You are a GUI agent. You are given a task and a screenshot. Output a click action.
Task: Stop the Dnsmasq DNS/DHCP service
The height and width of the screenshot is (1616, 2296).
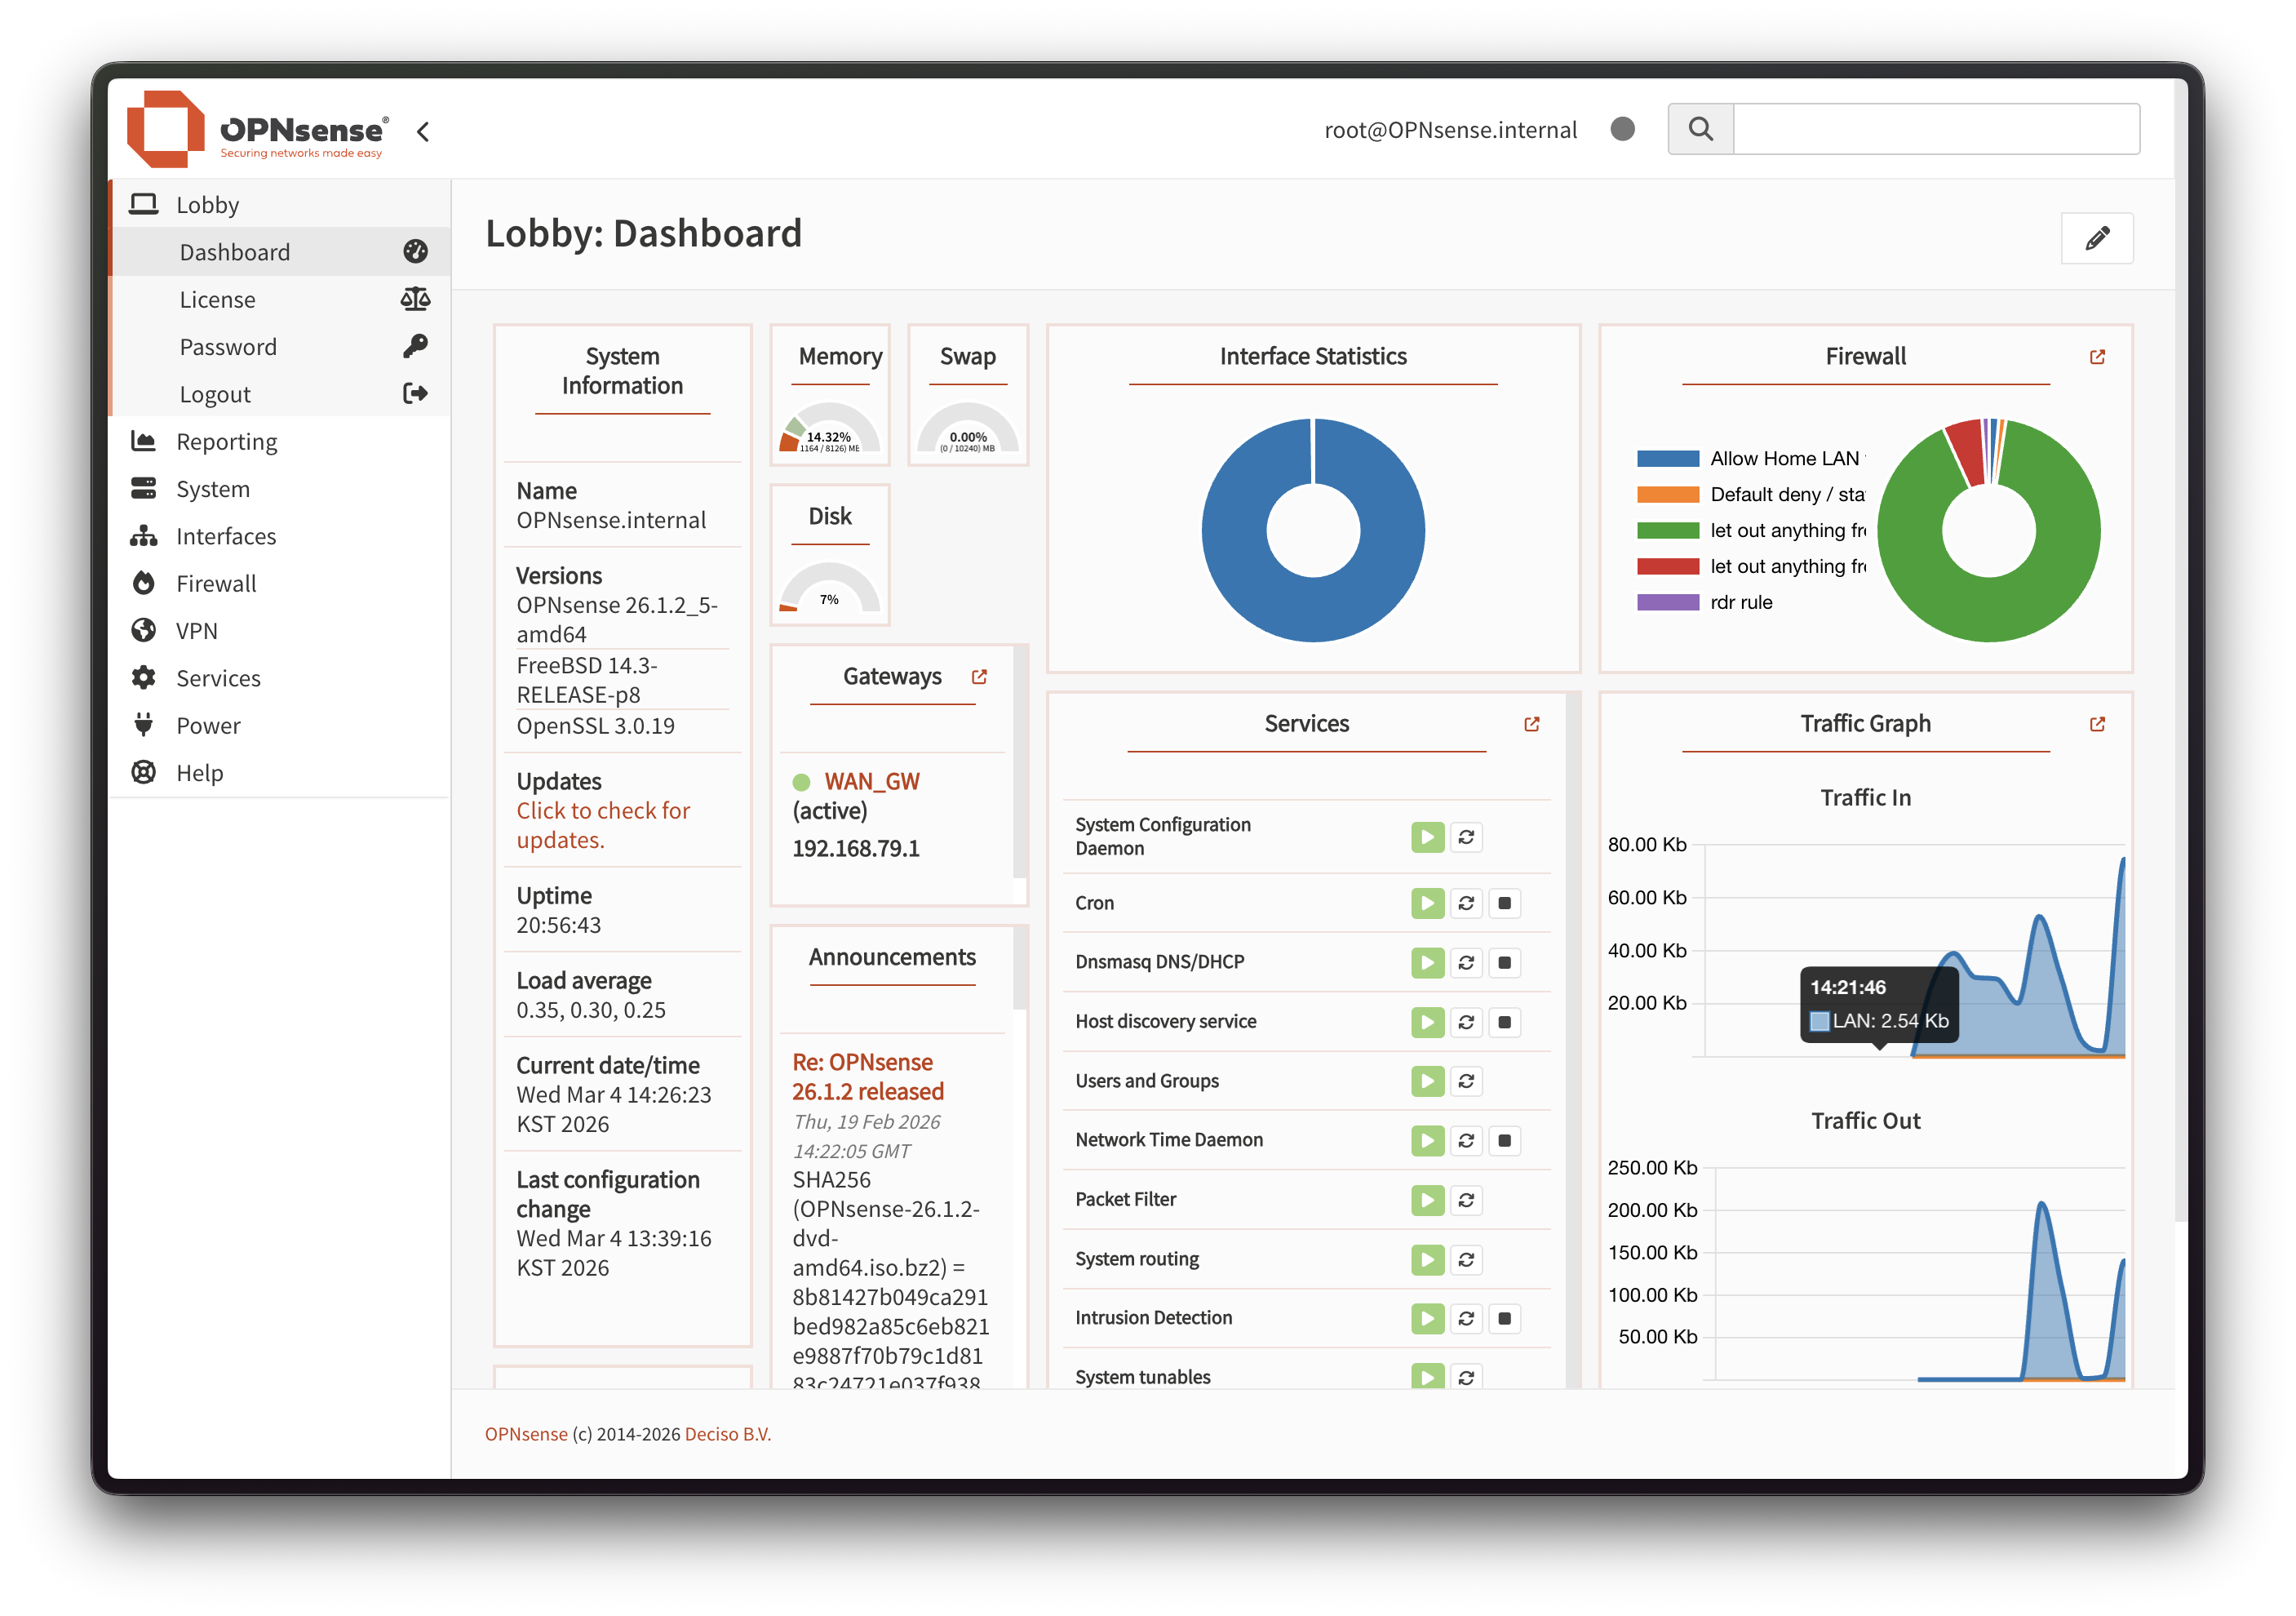point(1504,962)
